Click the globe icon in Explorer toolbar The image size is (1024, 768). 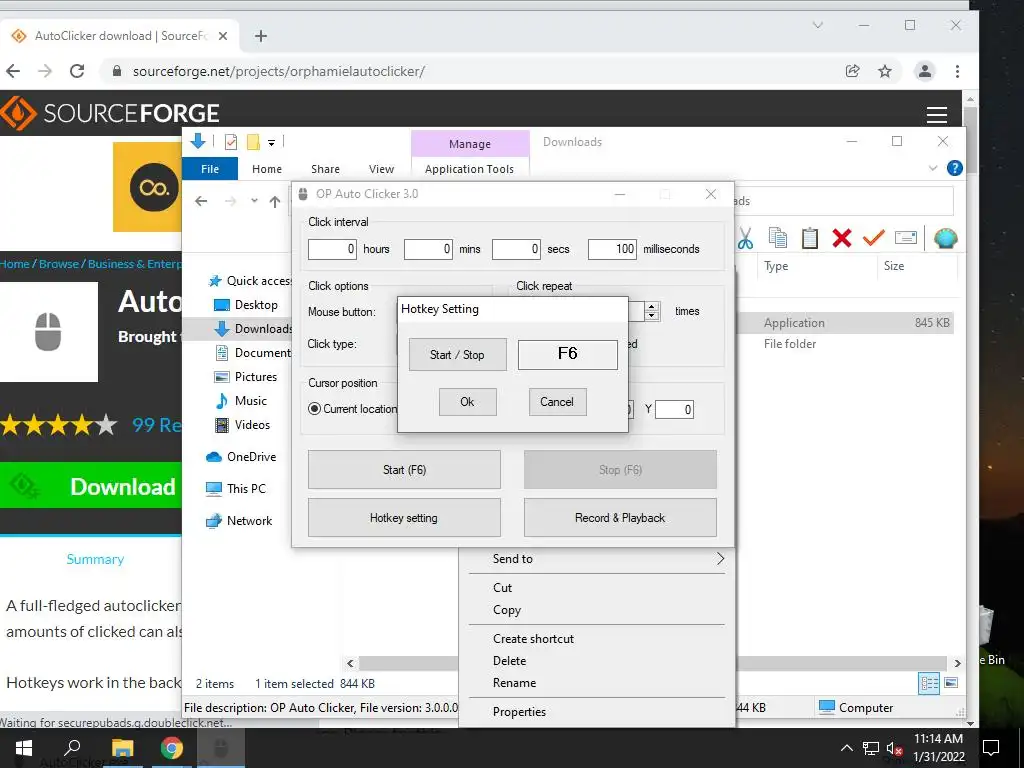pos(945,238)
